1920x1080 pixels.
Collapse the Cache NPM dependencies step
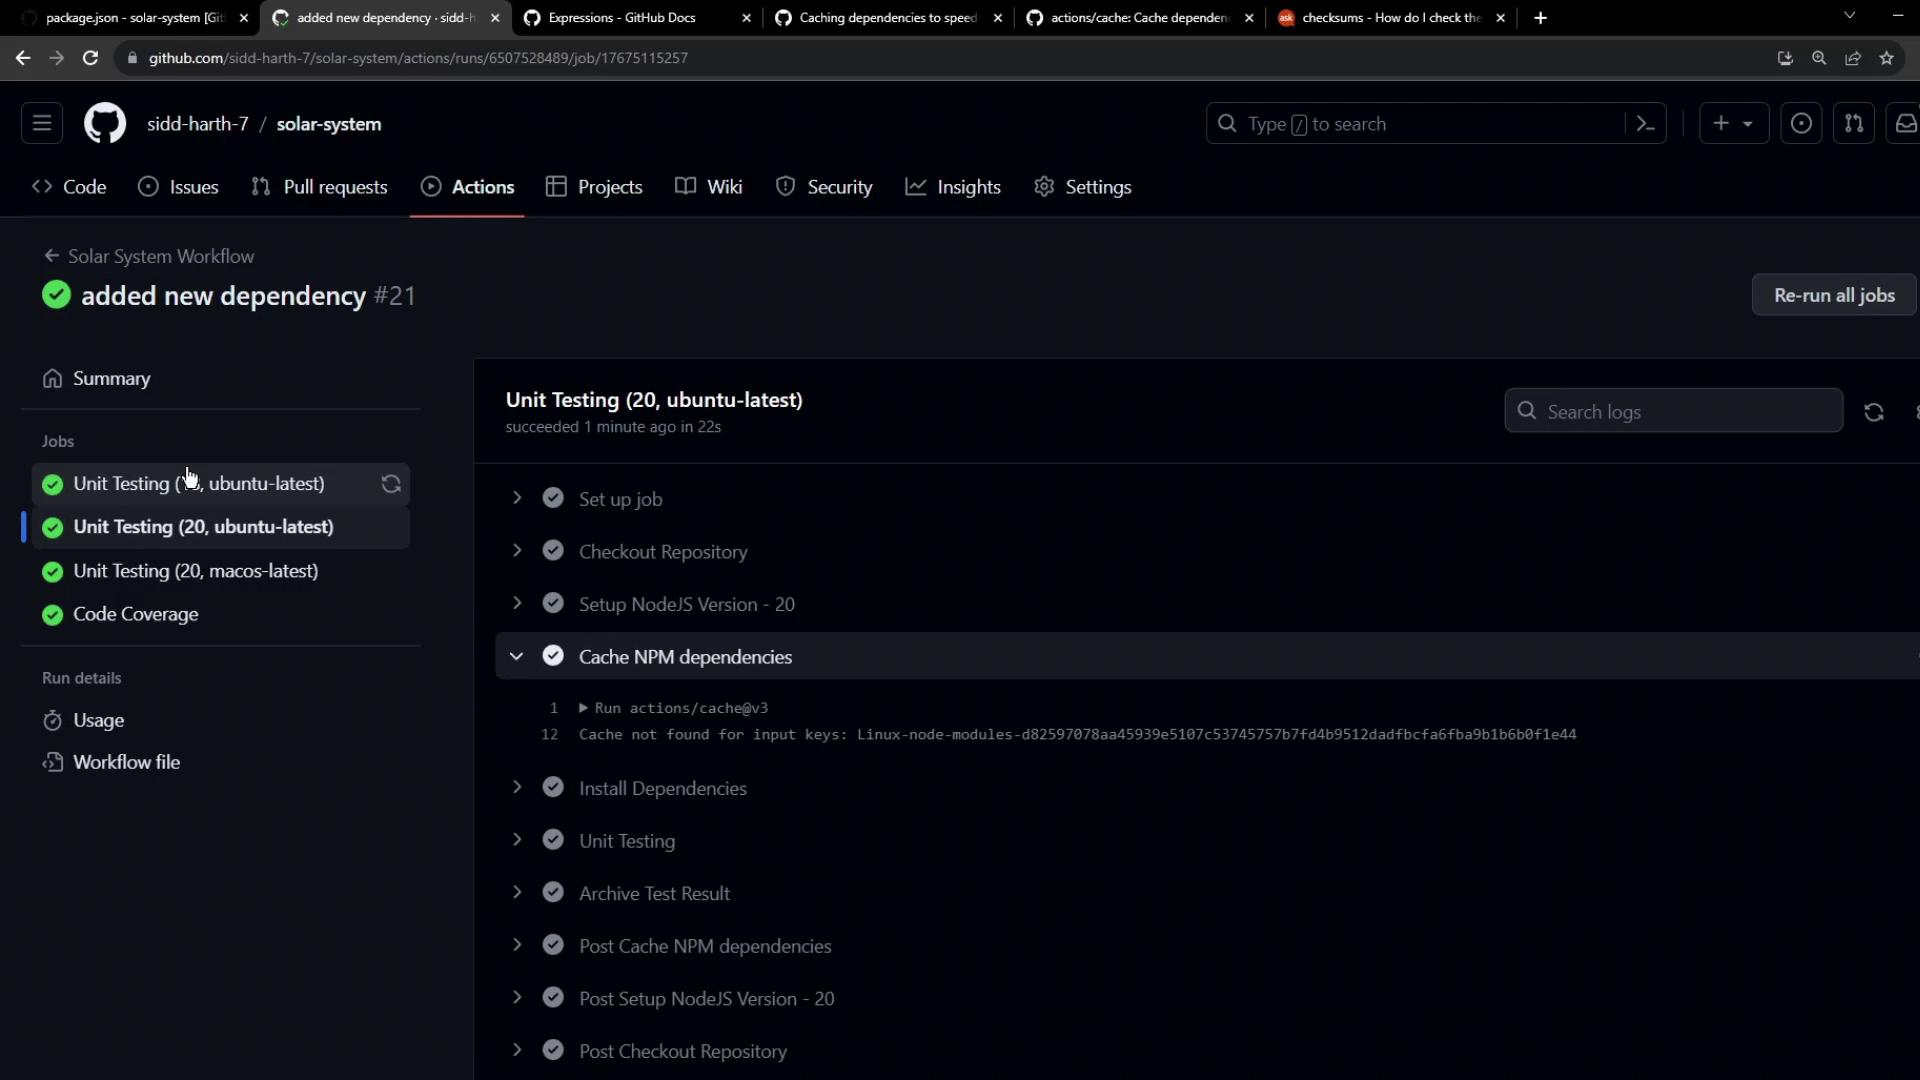click(x=516, y=657)
